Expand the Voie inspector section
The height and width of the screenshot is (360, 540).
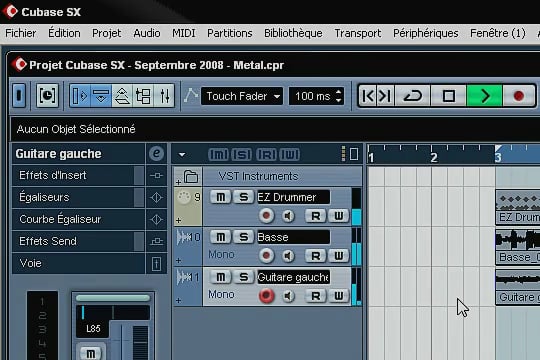coord(78,263)
